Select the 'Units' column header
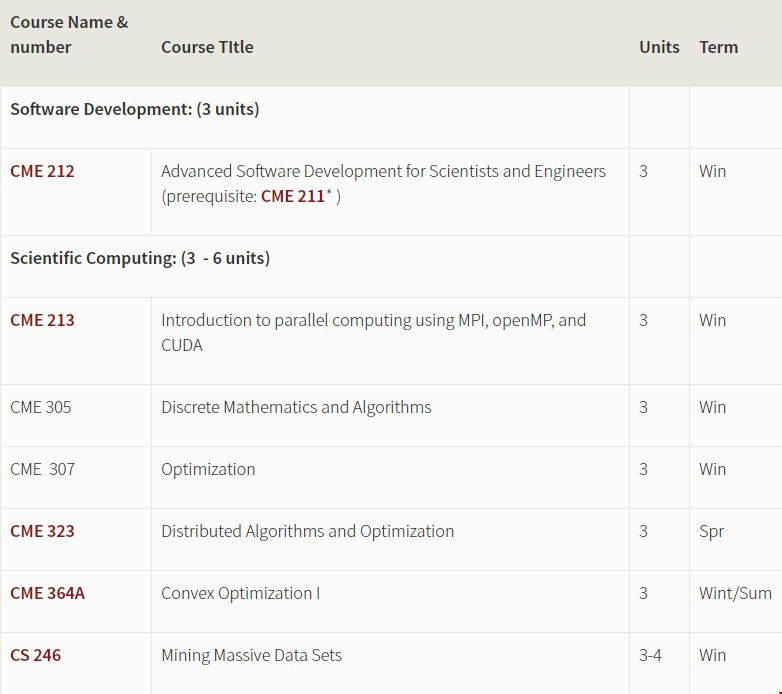Image resolution: width=782 pixels, height=694 pixels. 659,47
